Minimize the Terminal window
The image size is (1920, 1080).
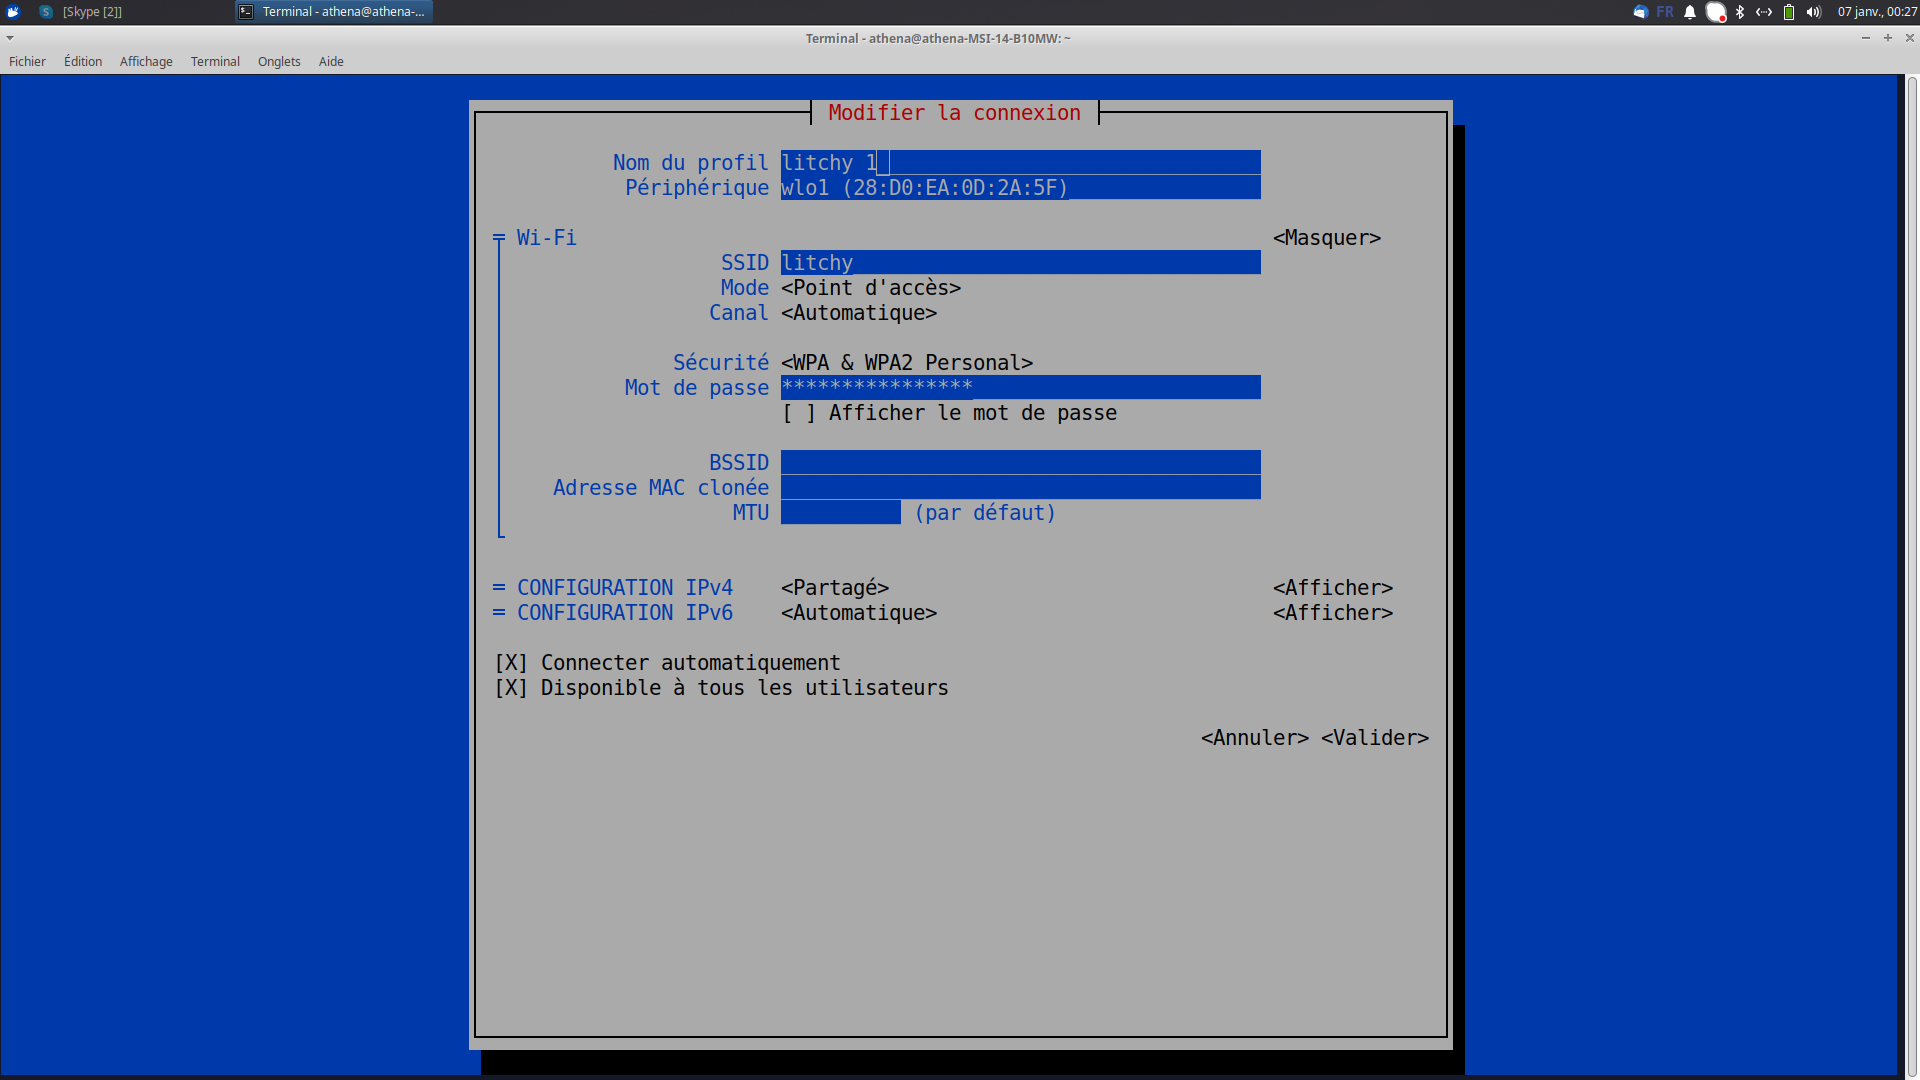1865,38
